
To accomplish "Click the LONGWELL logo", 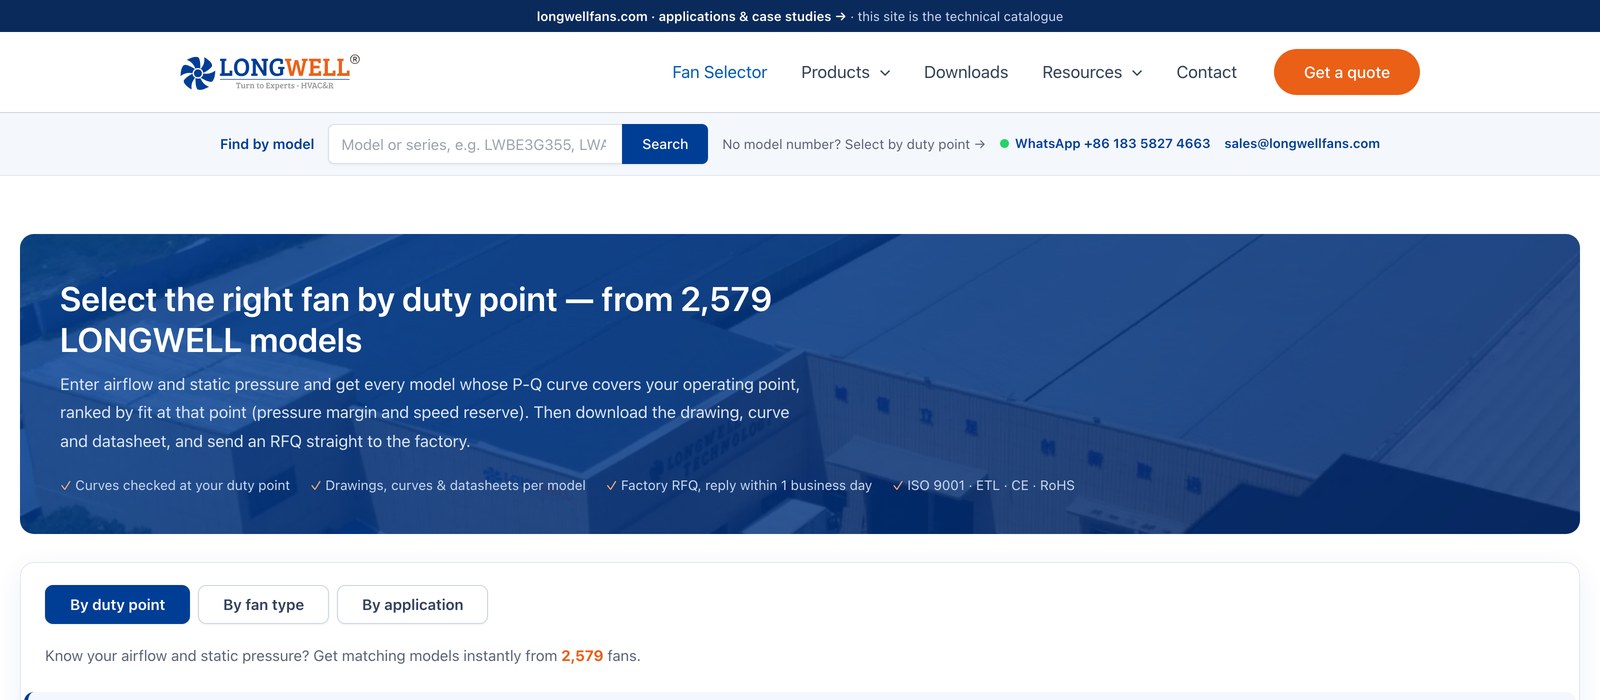I will [269, 72].
